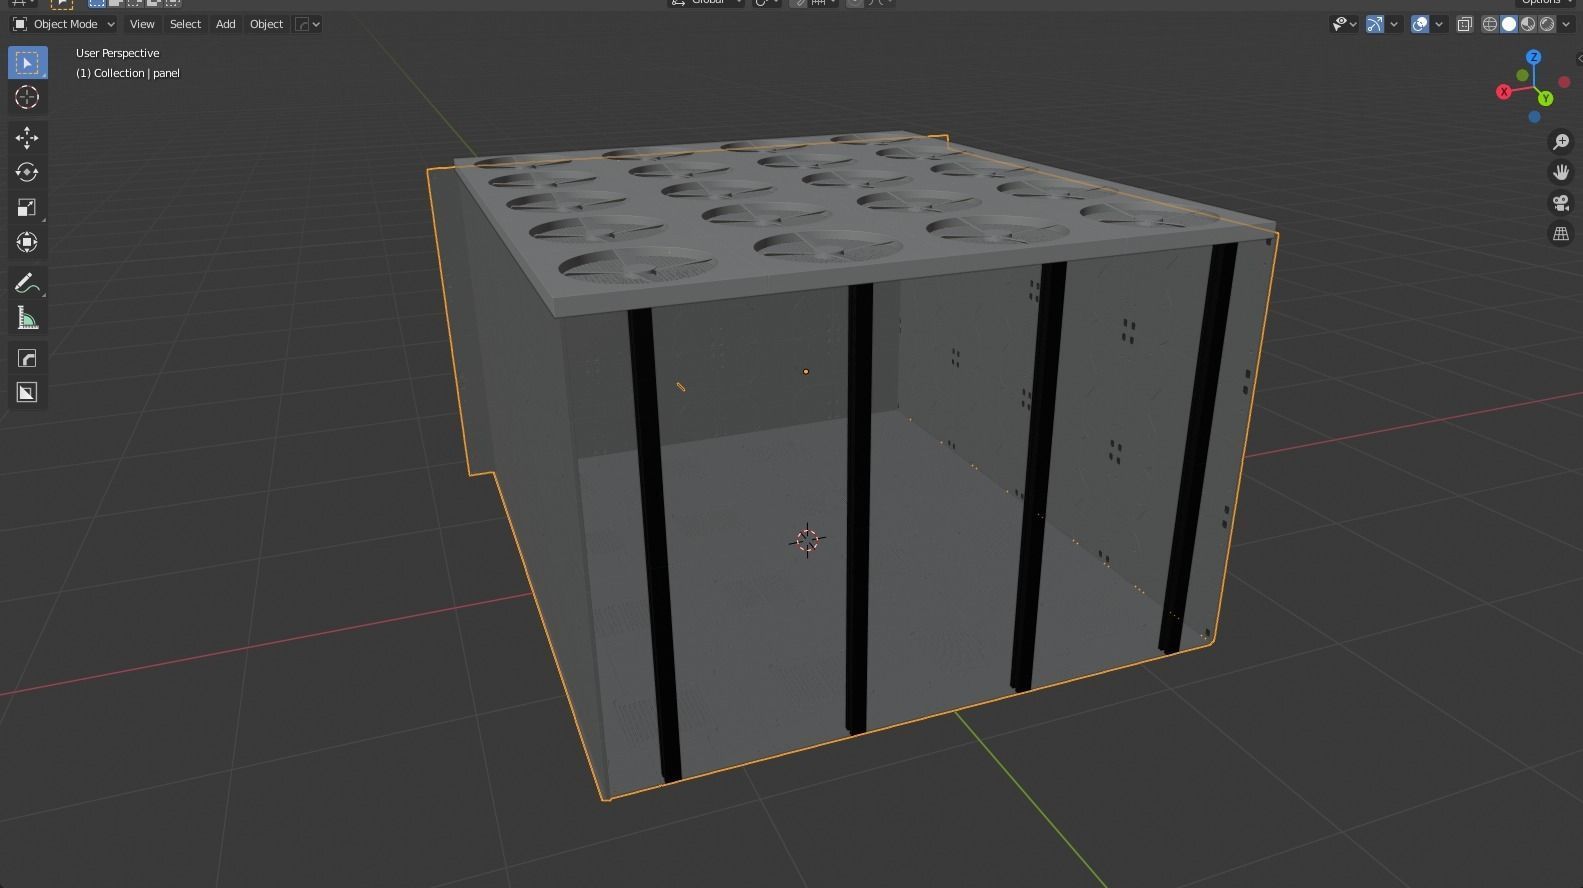The width and height of the screenshot is (1583, 888).
Task: Toggle camera view with camera icon
Action: 1561,203
